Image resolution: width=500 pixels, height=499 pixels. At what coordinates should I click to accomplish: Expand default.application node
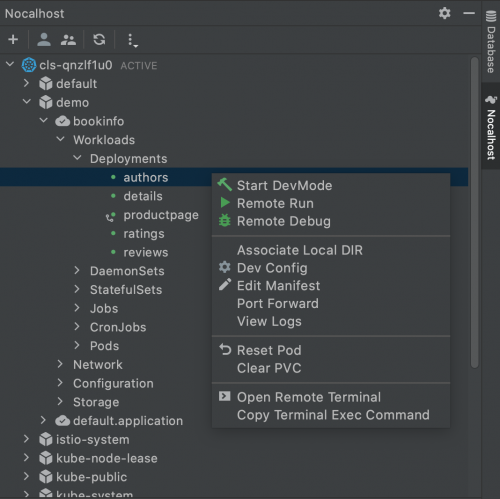point(43,420)
